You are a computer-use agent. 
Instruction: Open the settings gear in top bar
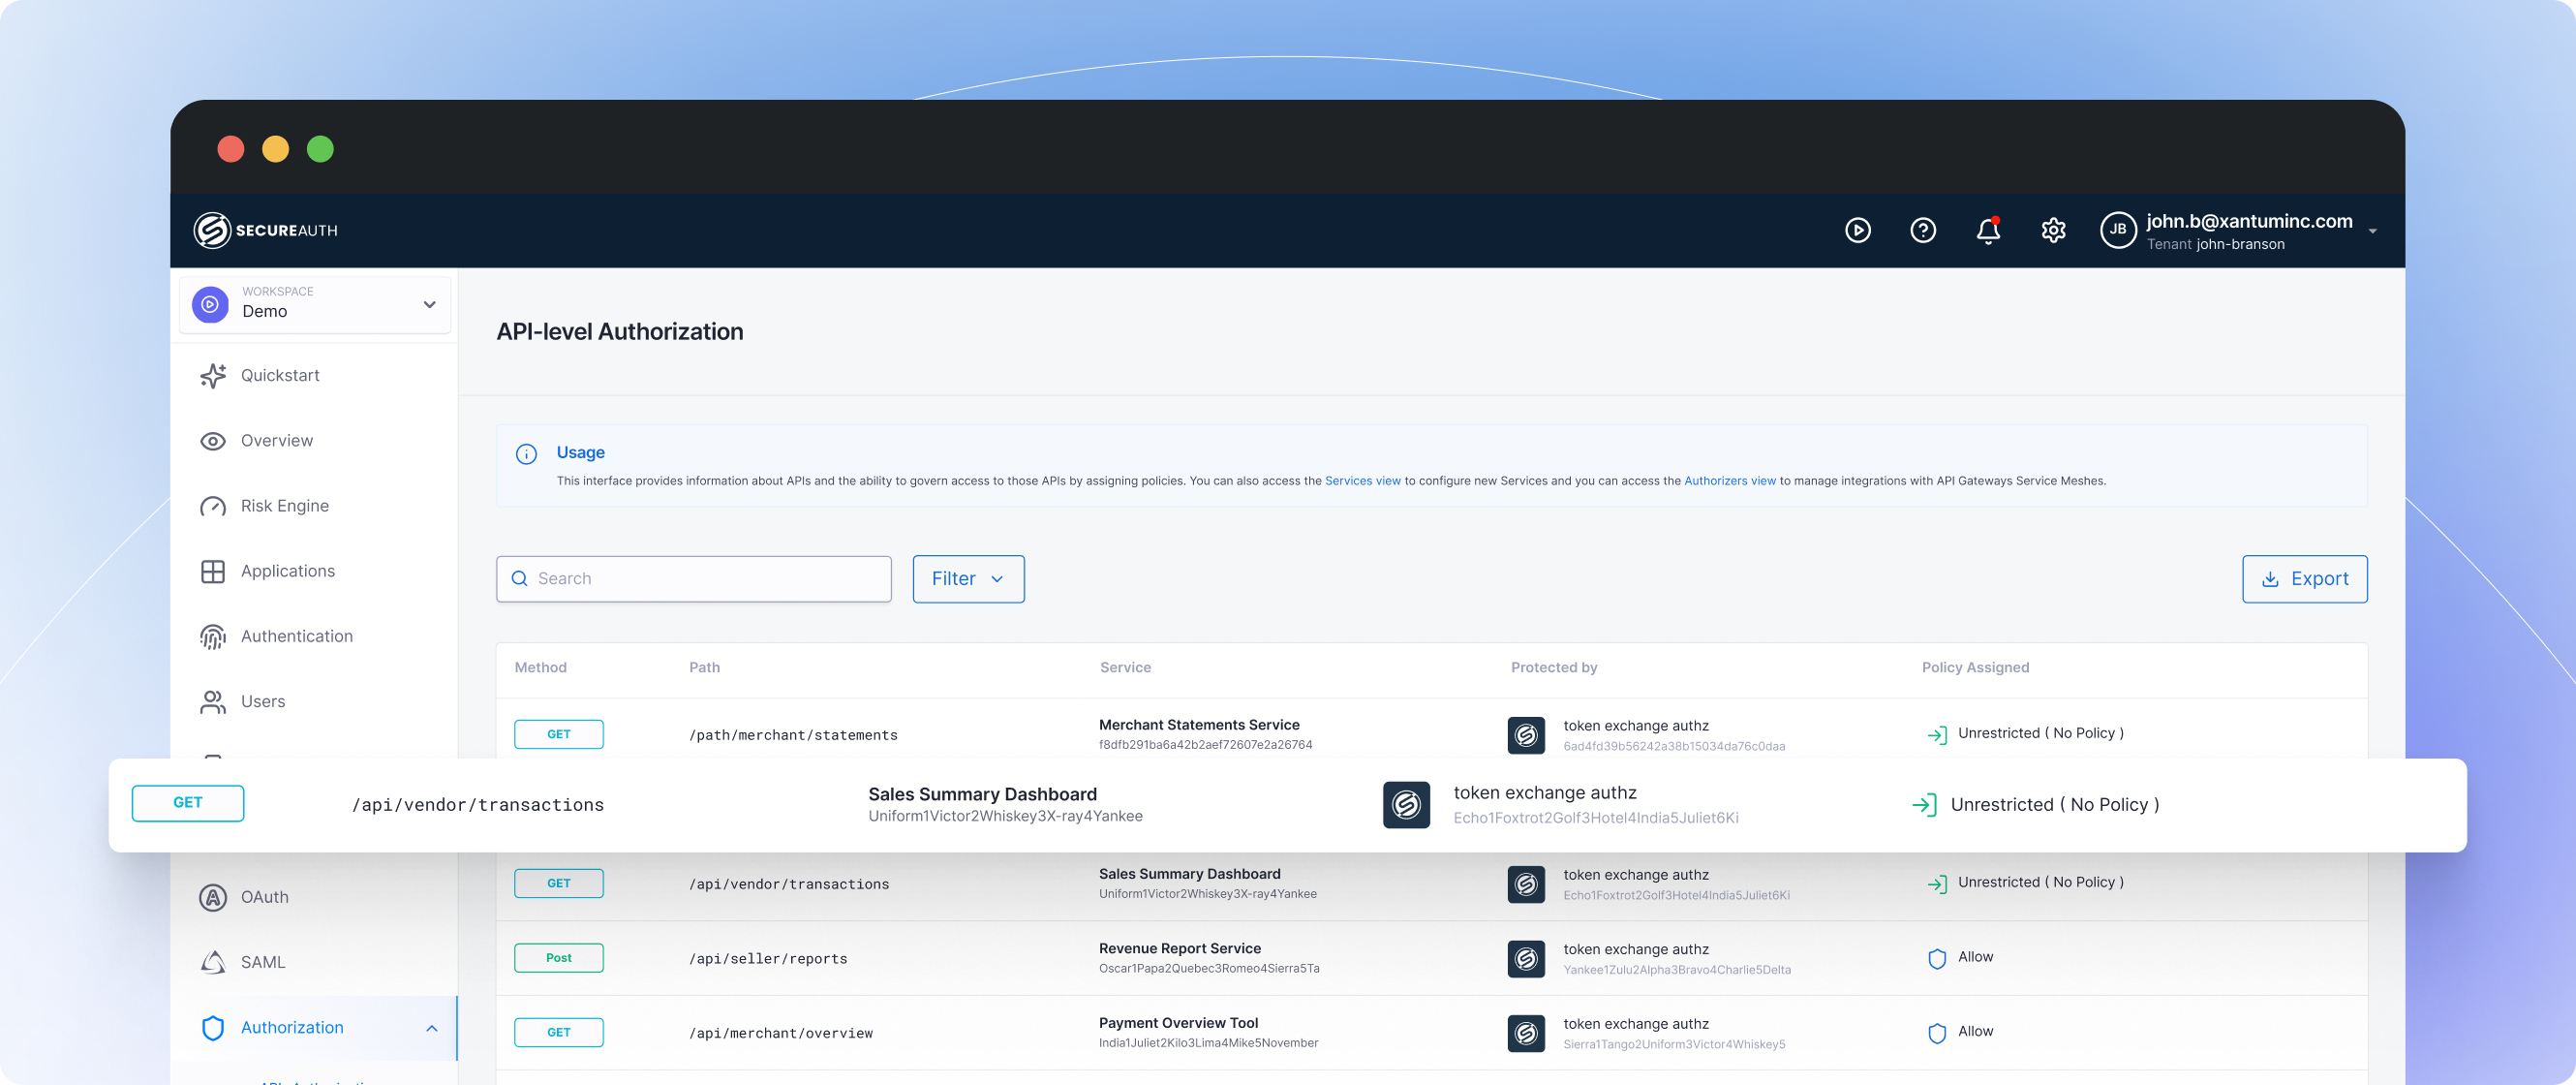pos(2054,230)
